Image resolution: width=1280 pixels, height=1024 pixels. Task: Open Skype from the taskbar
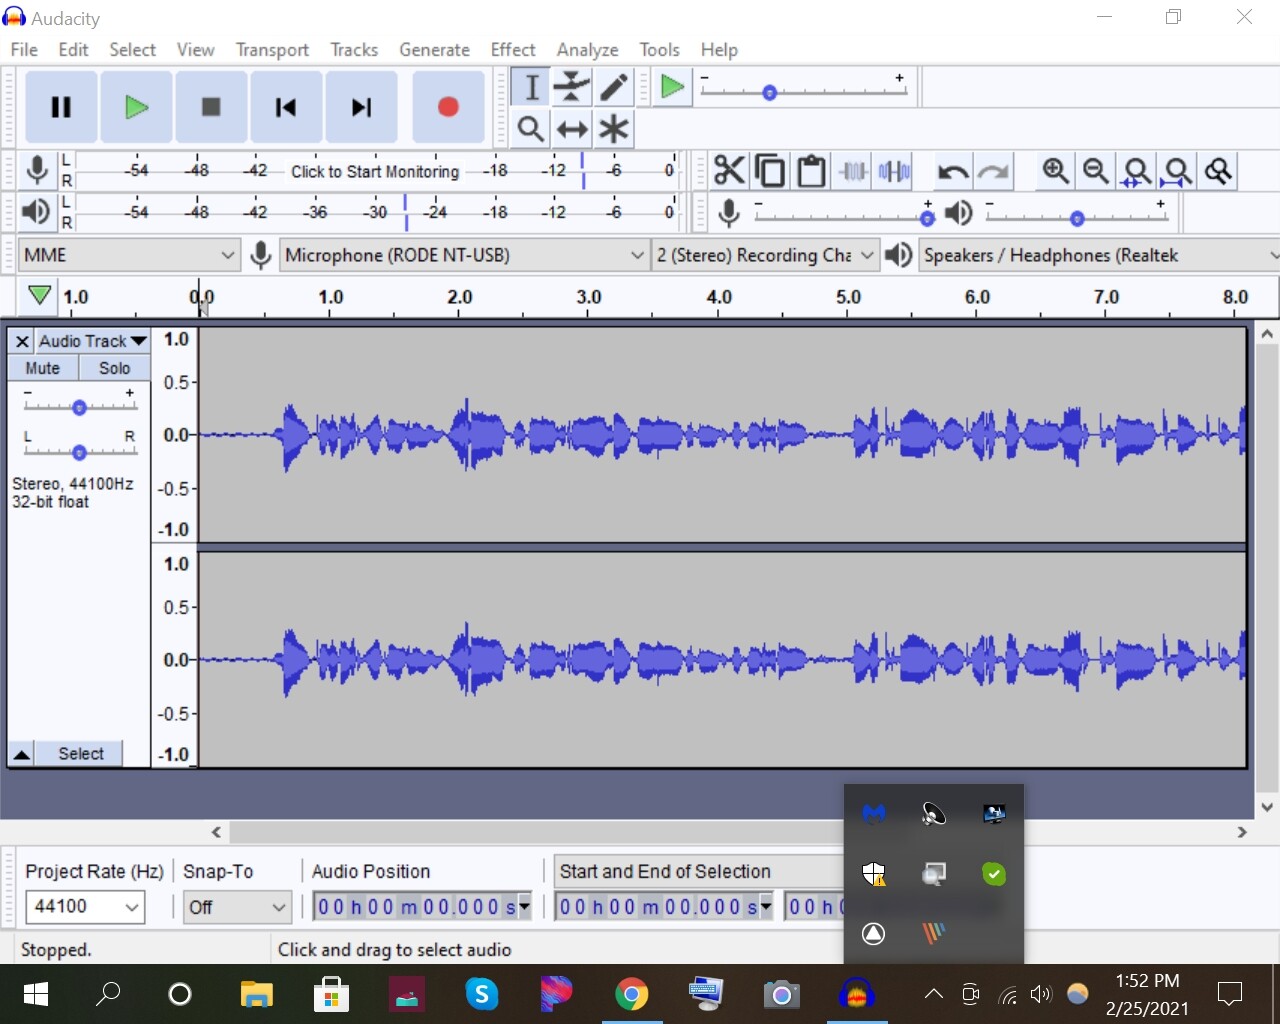(482, 994)
